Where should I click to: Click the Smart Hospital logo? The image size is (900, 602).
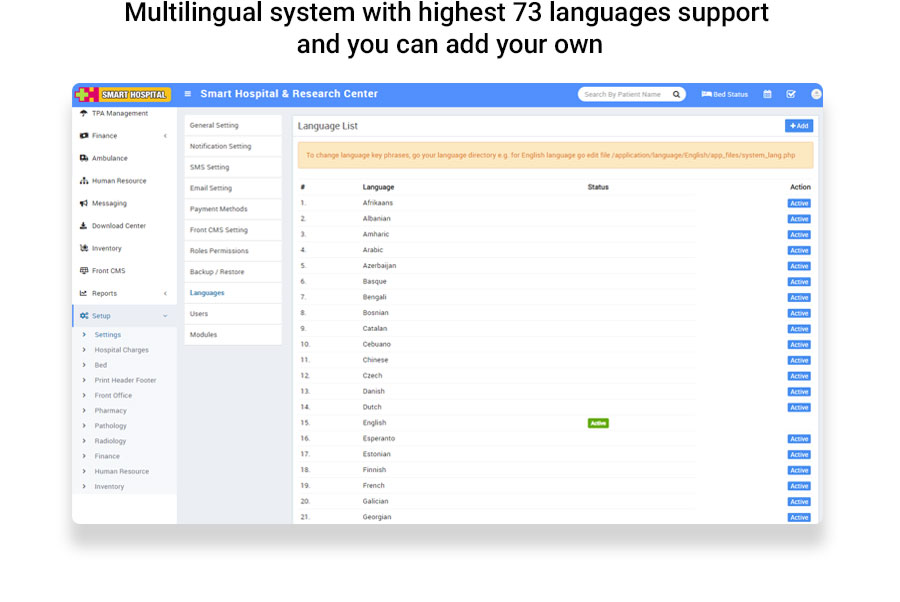(124, 94)
